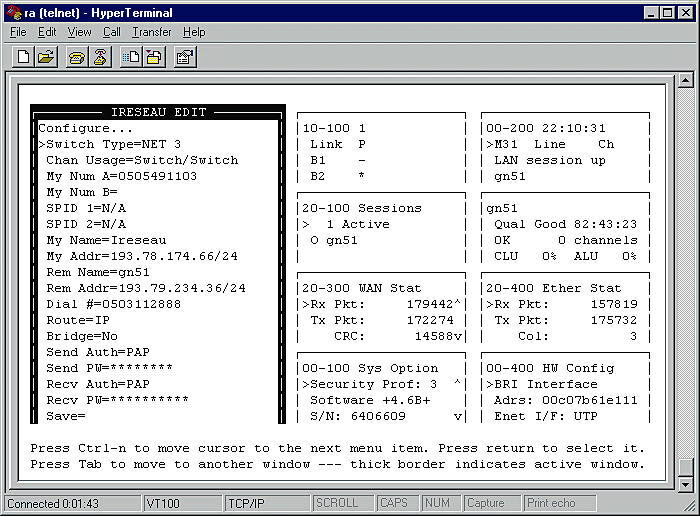Open the Transfer menu
Screen dimensions: 700x516
pos(152,32)
